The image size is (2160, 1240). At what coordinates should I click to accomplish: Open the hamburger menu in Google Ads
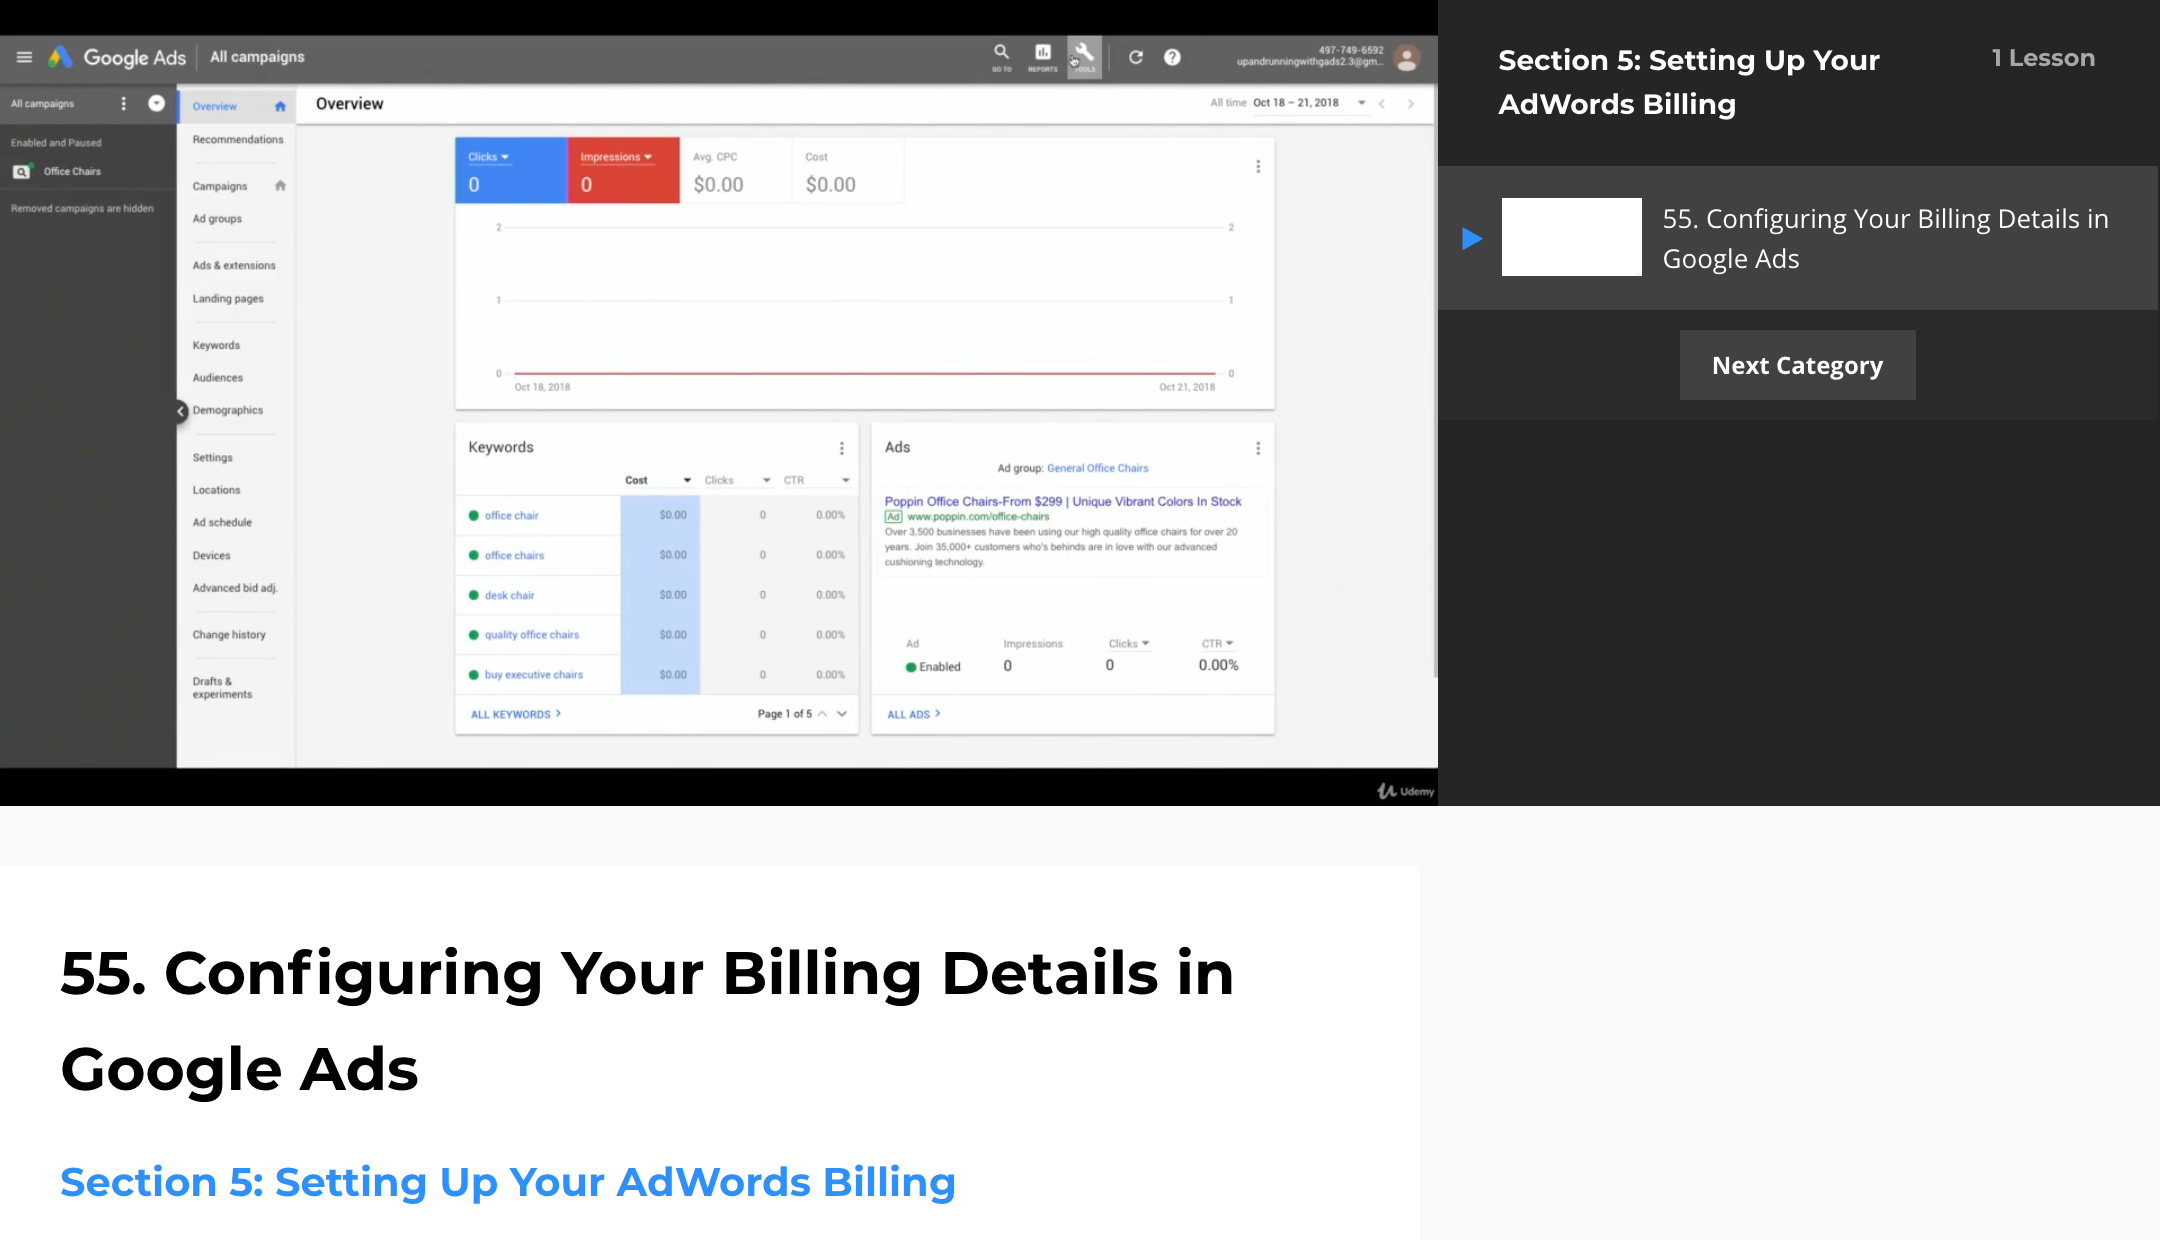click(x=24, y=57)
